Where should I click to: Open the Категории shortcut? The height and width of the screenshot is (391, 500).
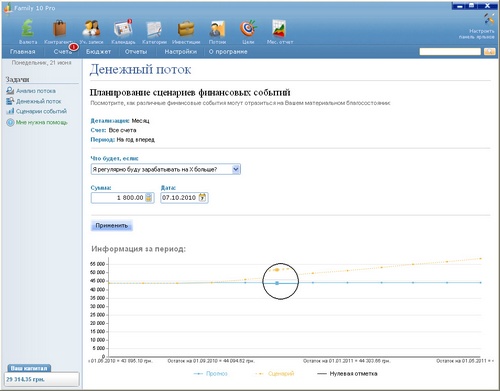[154, 32]
